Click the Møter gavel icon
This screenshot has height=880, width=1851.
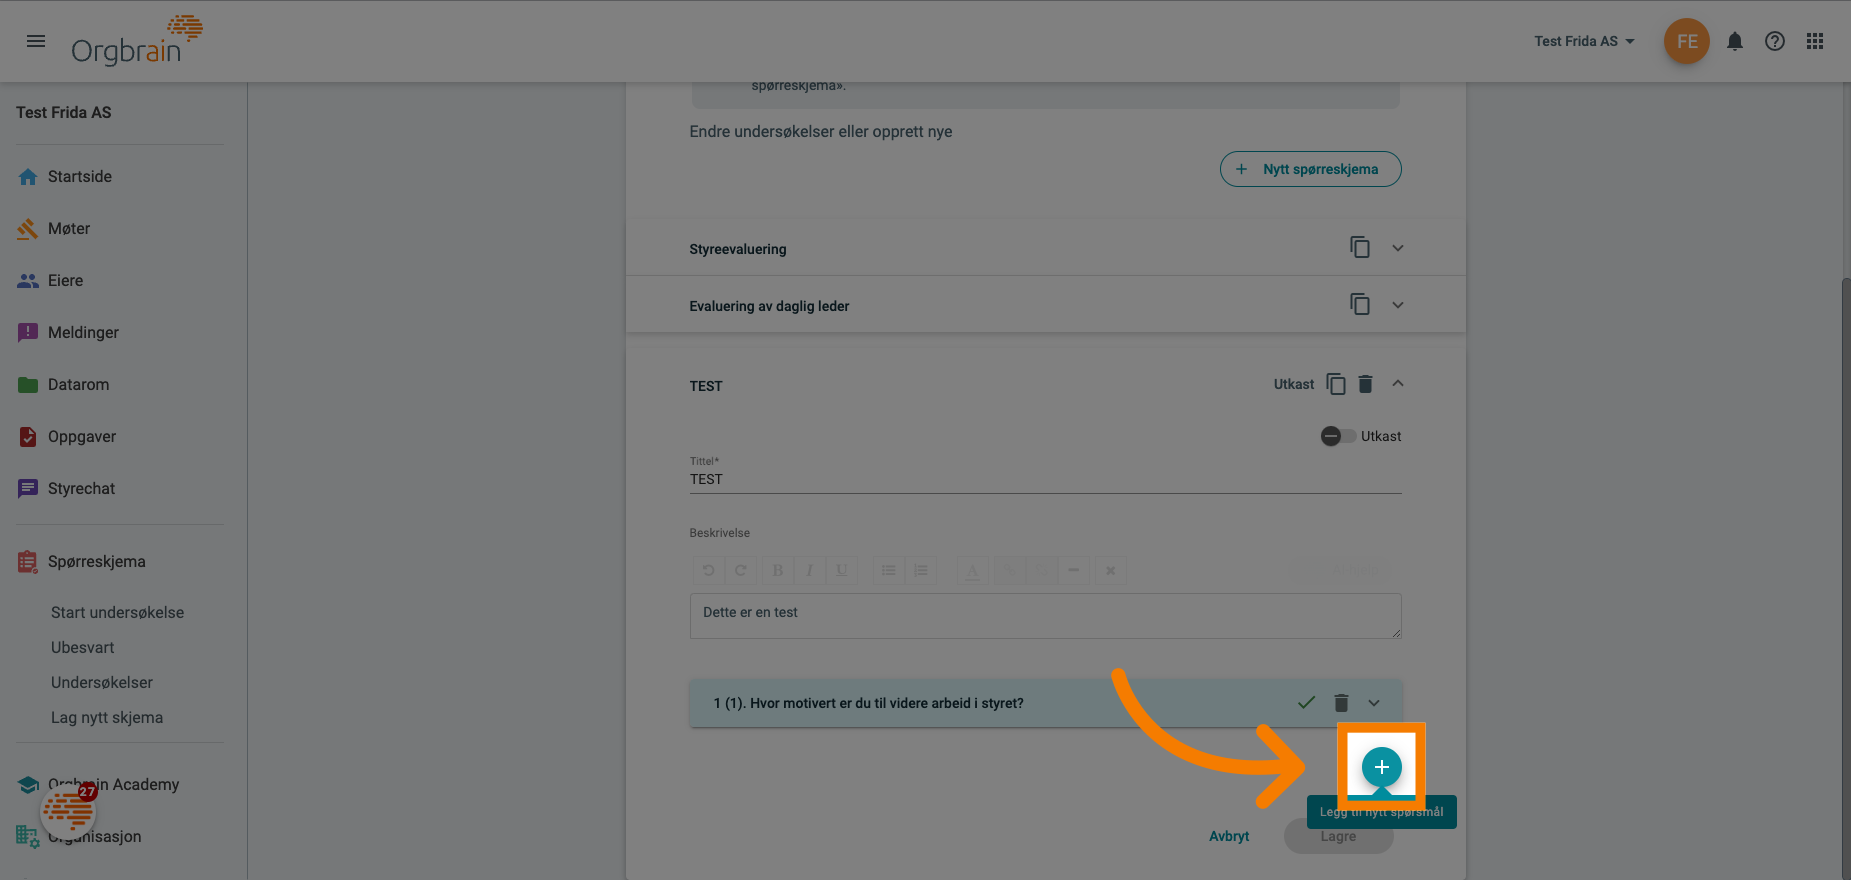click(28, 229)
